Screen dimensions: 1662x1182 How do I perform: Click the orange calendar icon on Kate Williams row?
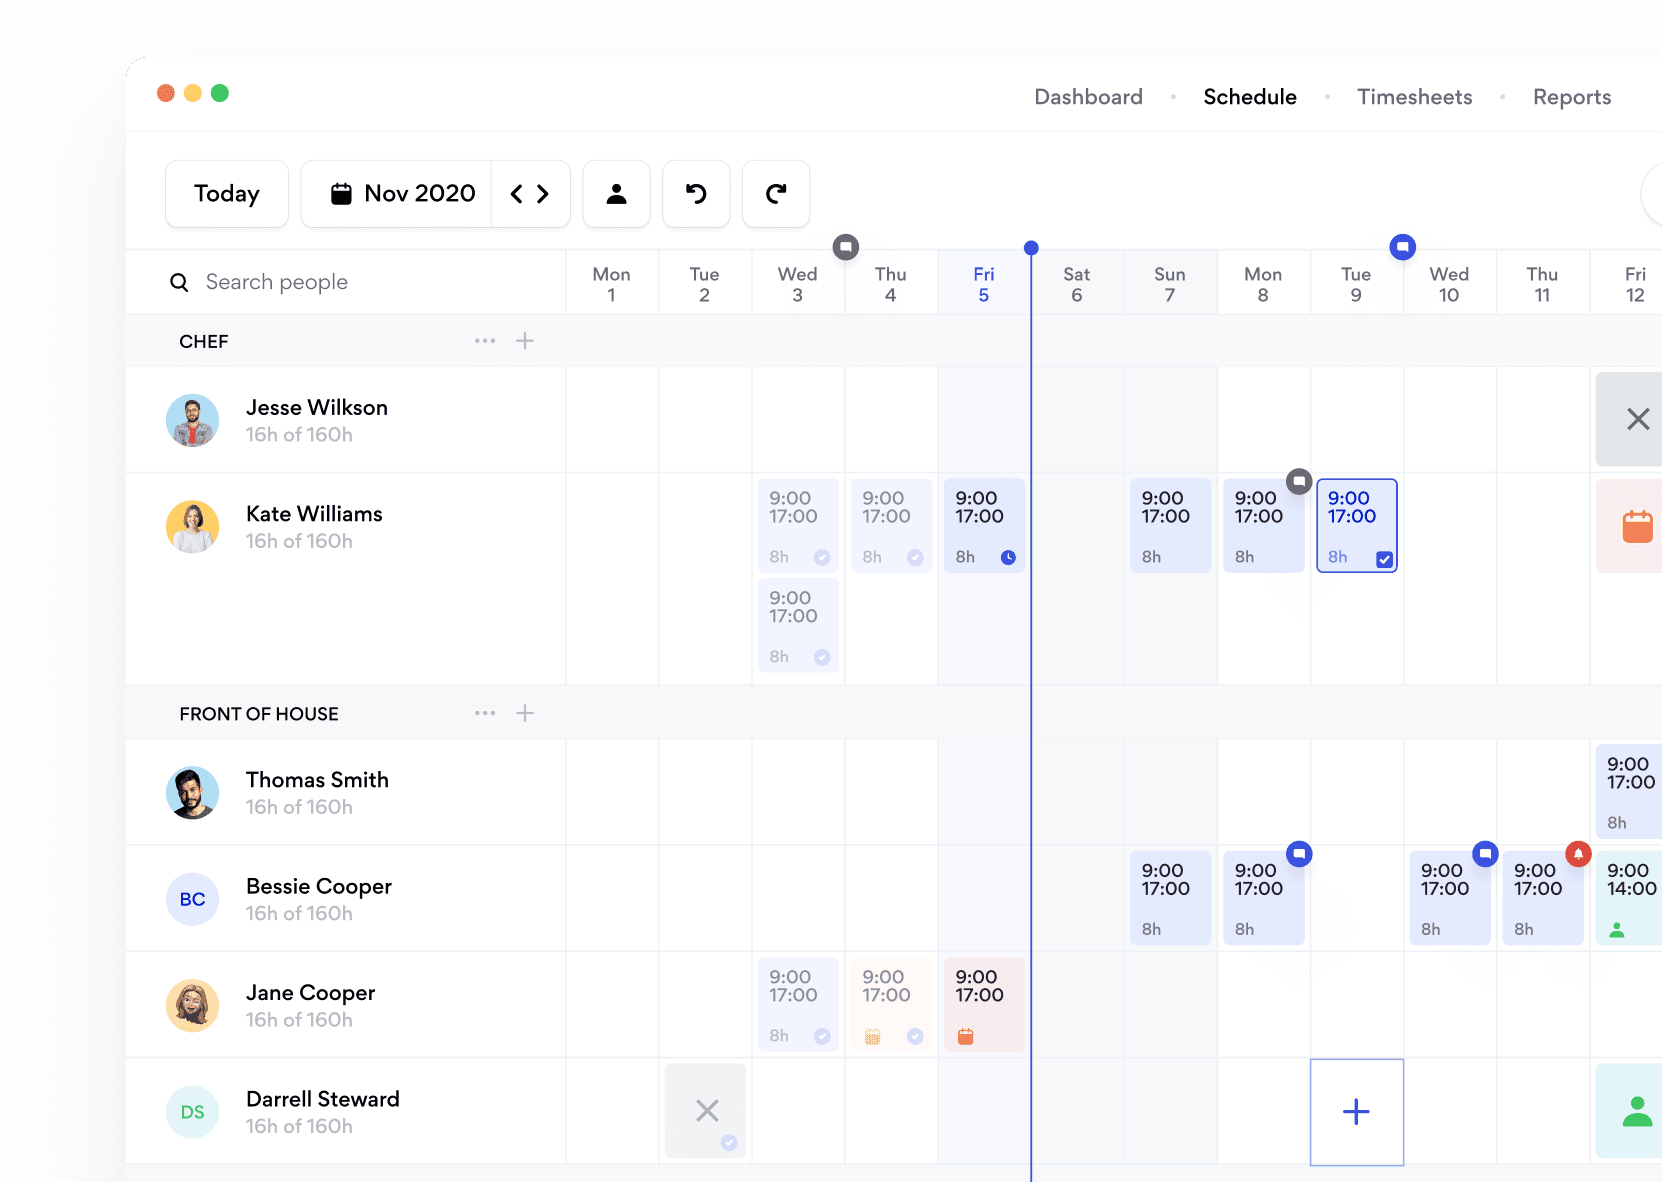click(x=1638, y=525)
